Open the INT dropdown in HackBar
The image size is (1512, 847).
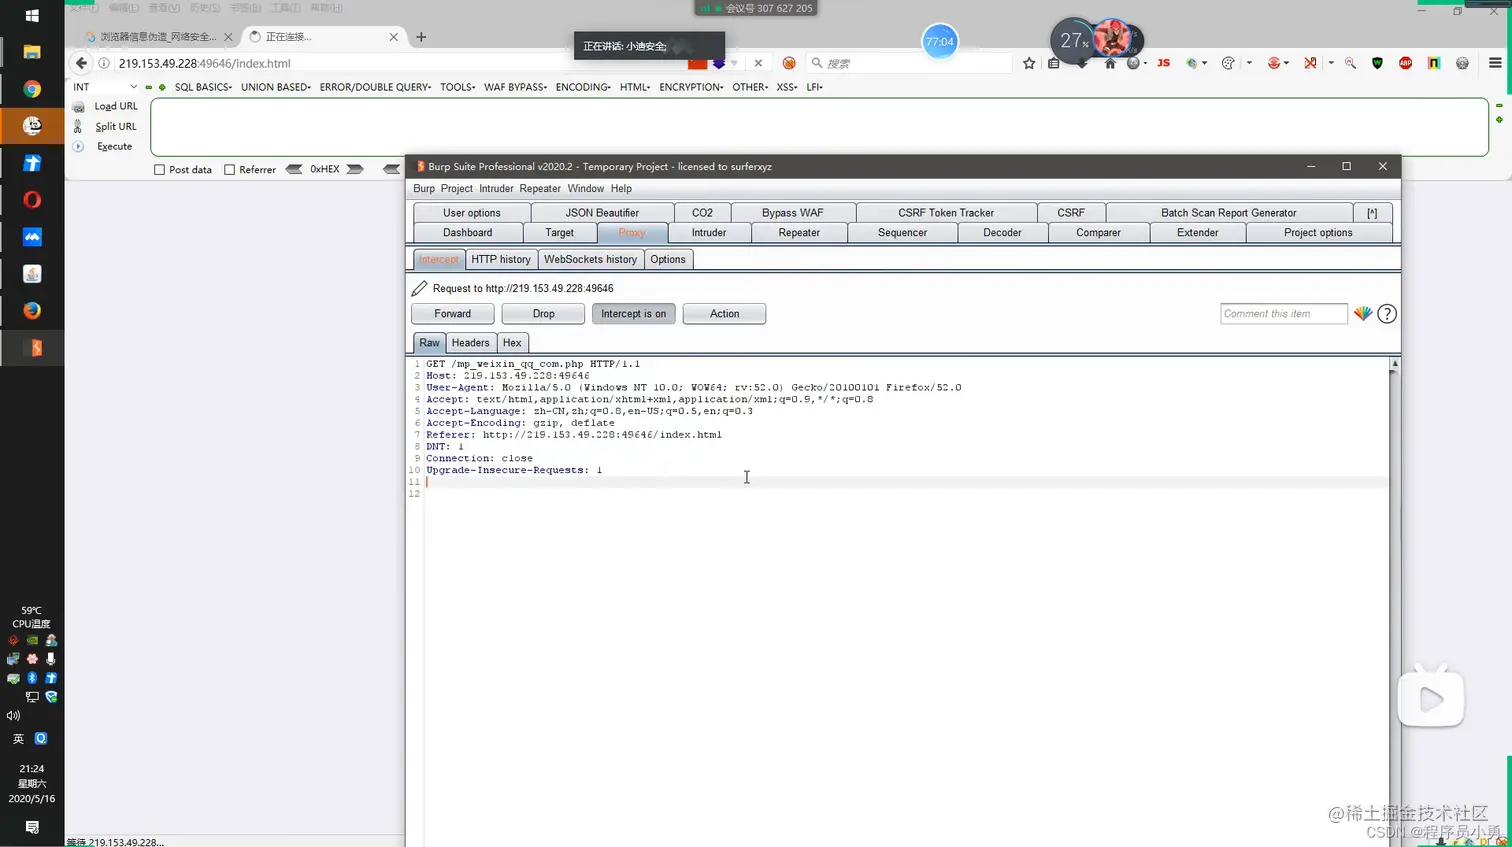[x=105, y=87]
